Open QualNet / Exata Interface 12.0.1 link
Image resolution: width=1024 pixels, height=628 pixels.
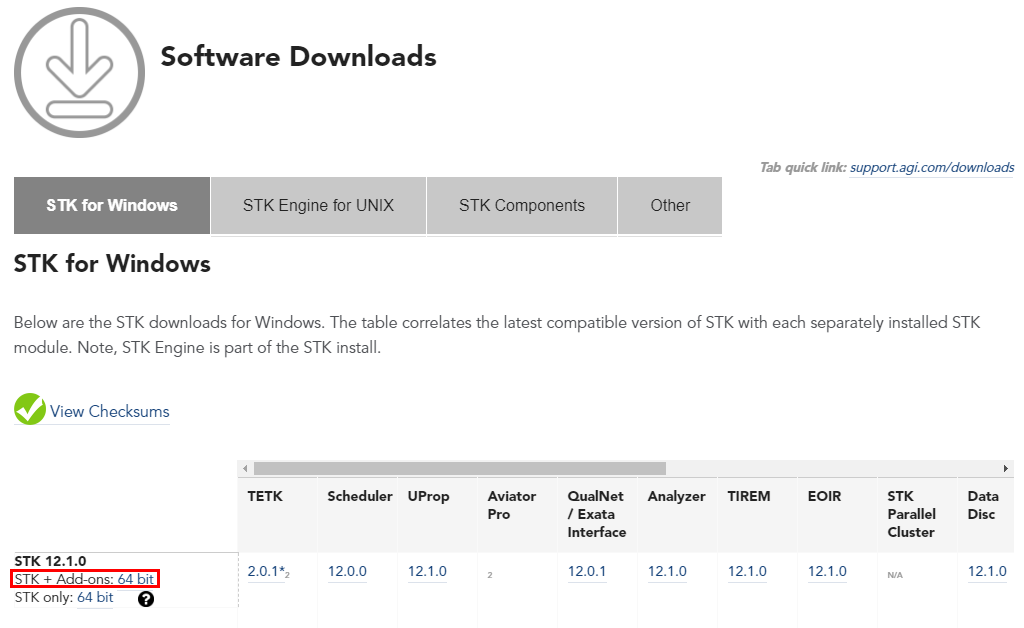tap(587, 572)
